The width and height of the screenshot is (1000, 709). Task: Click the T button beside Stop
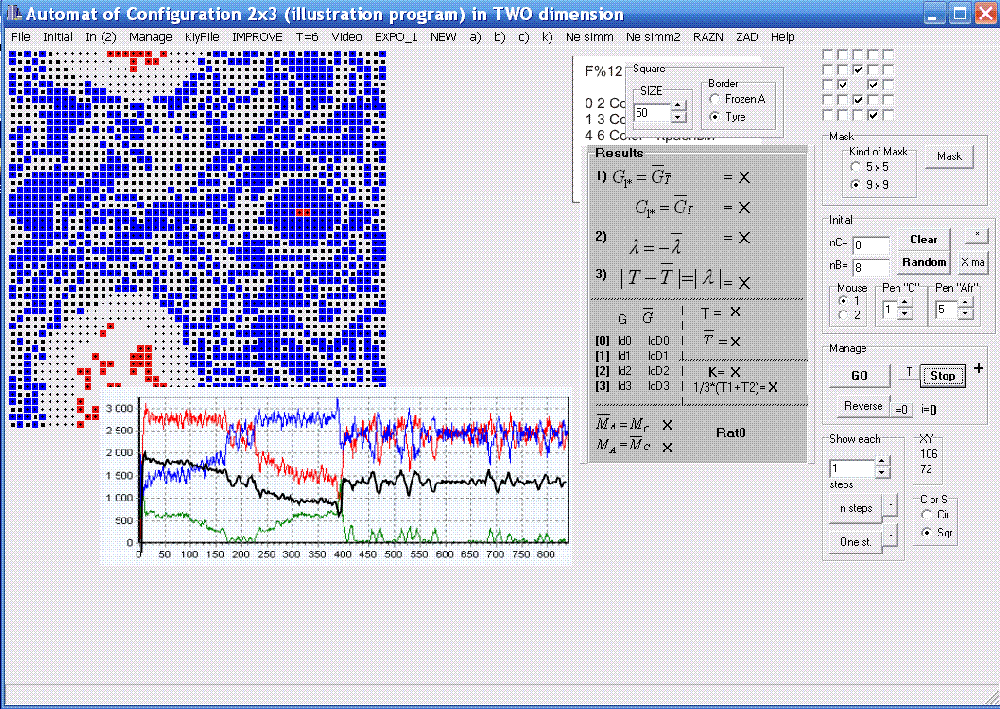pos(909,372)
